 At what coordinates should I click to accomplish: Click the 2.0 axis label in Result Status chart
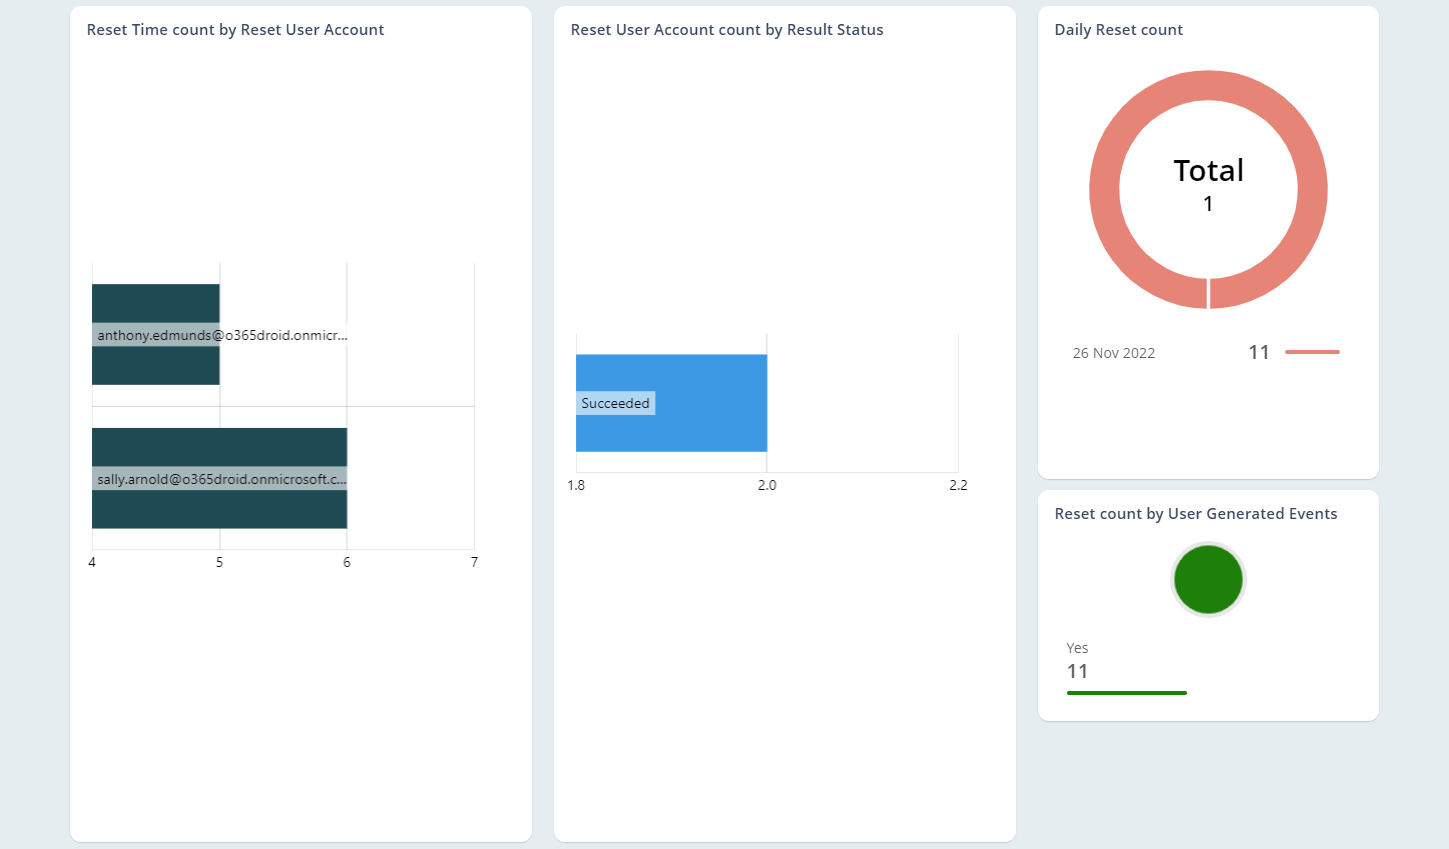768,484
